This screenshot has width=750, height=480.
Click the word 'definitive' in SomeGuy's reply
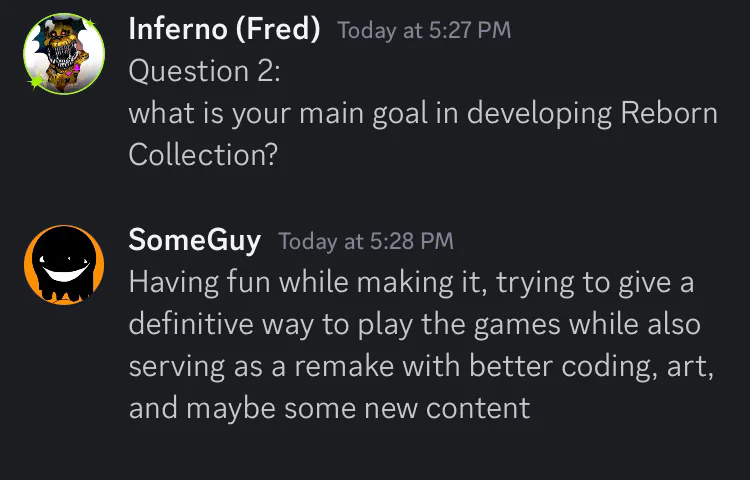191,324
